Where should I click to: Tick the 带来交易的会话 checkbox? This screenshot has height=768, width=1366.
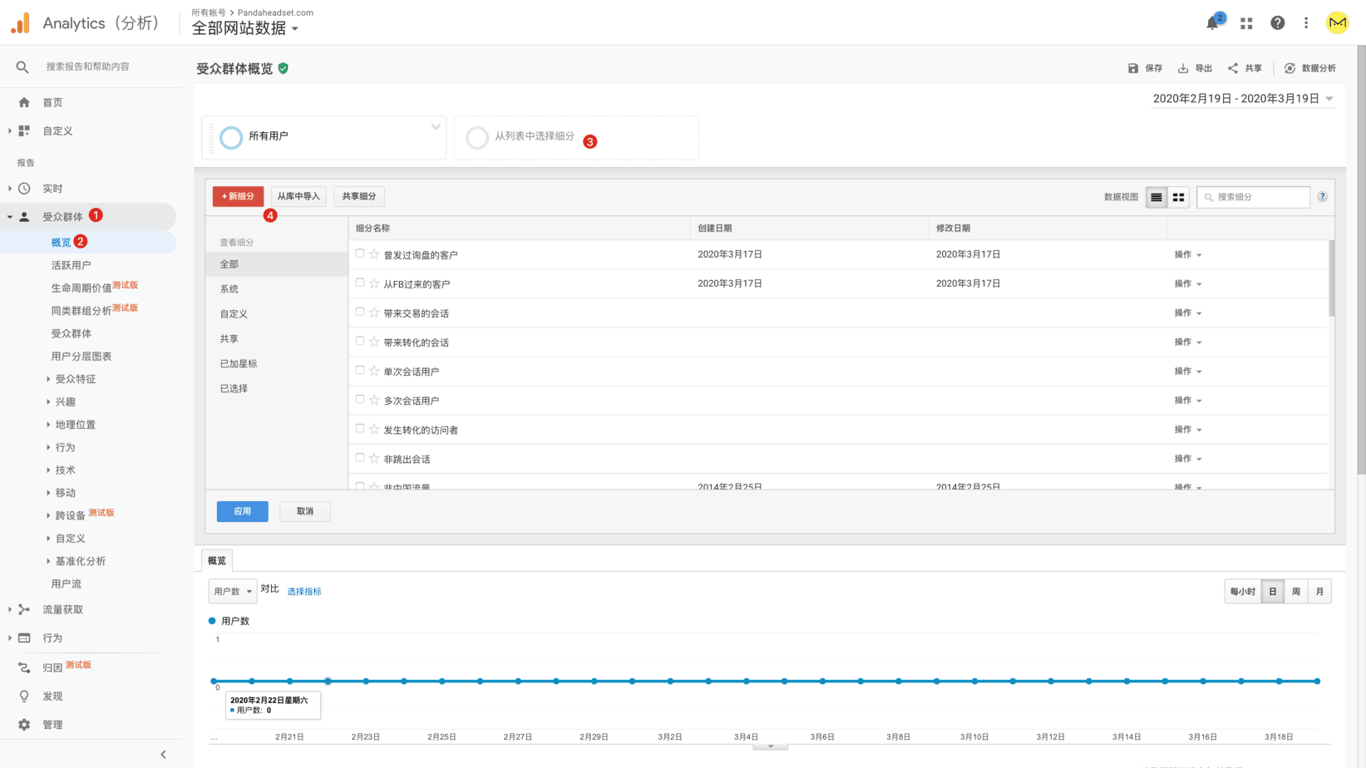click(x=360, y=312)
